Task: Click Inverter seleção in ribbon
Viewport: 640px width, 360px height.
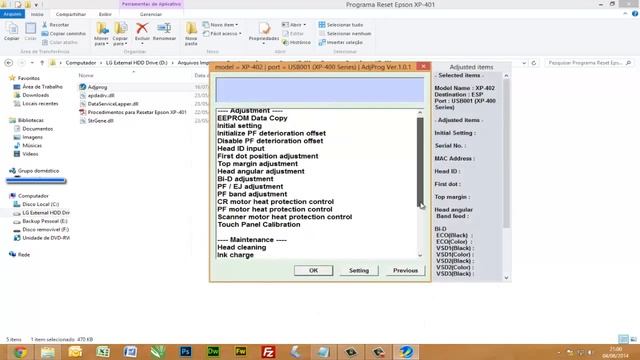Action: (341, 42)
